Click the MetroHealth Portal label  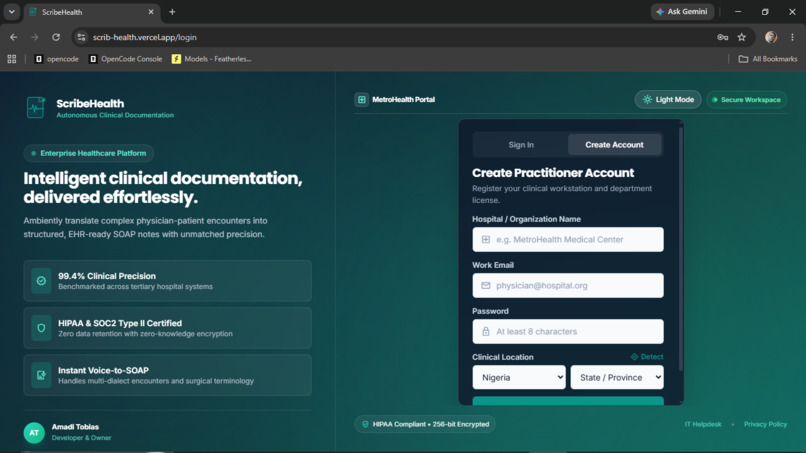click(404, 100)
